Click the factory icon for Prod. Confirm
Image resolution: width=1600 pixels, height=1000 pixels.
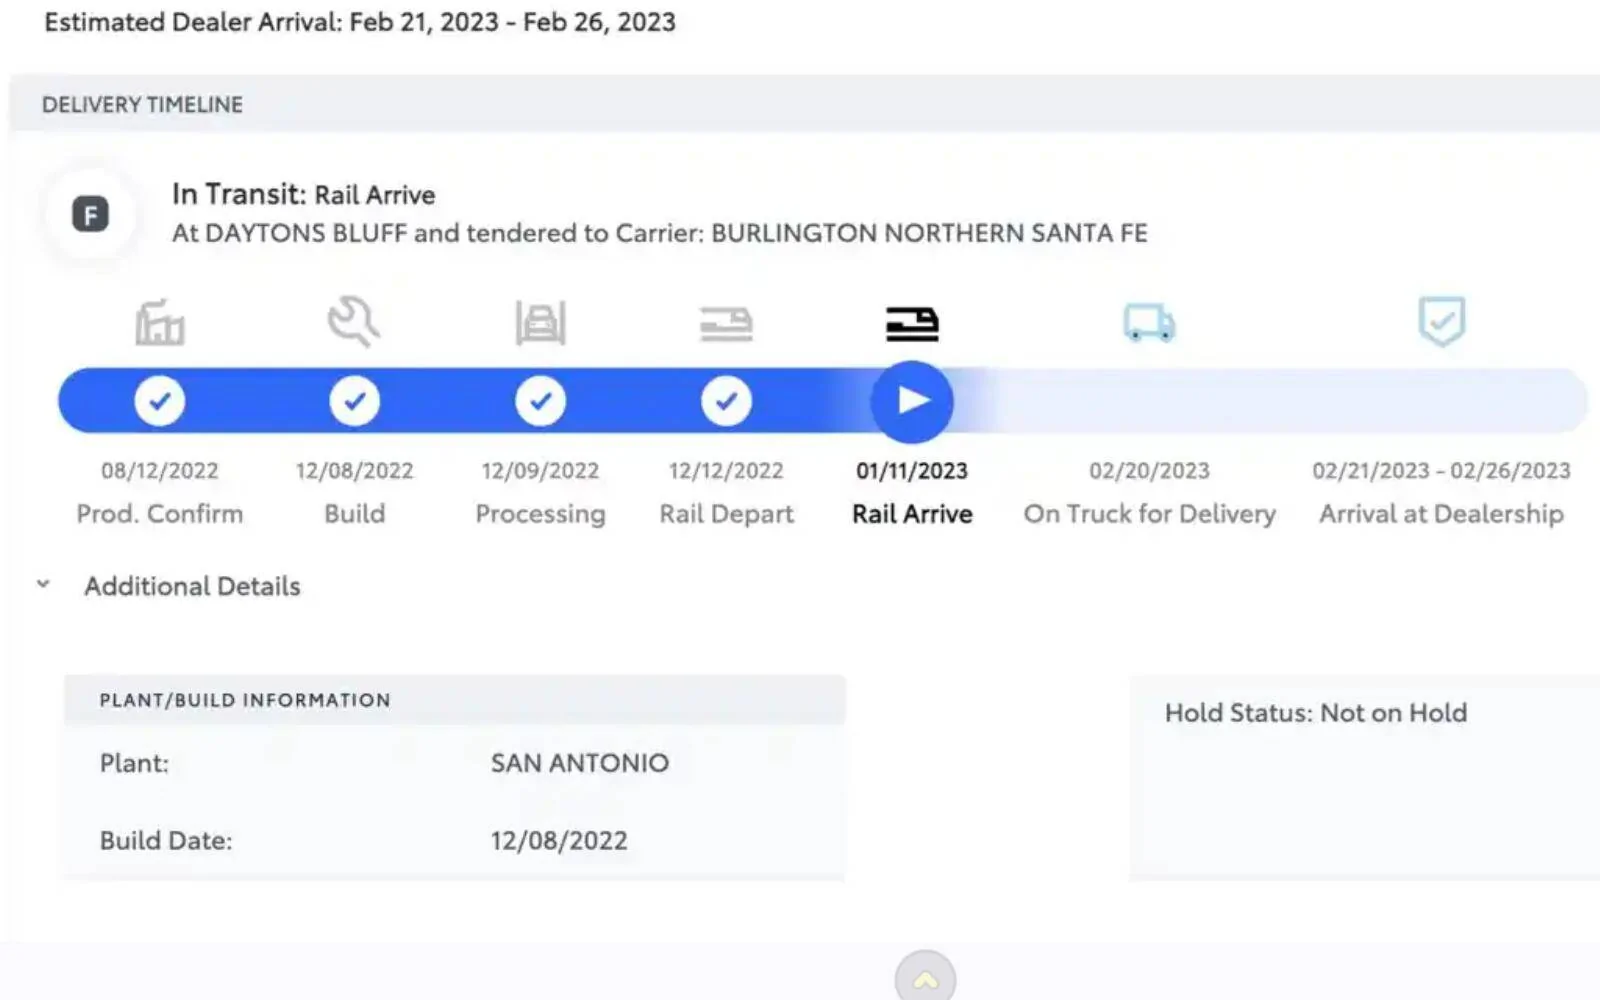160,323
